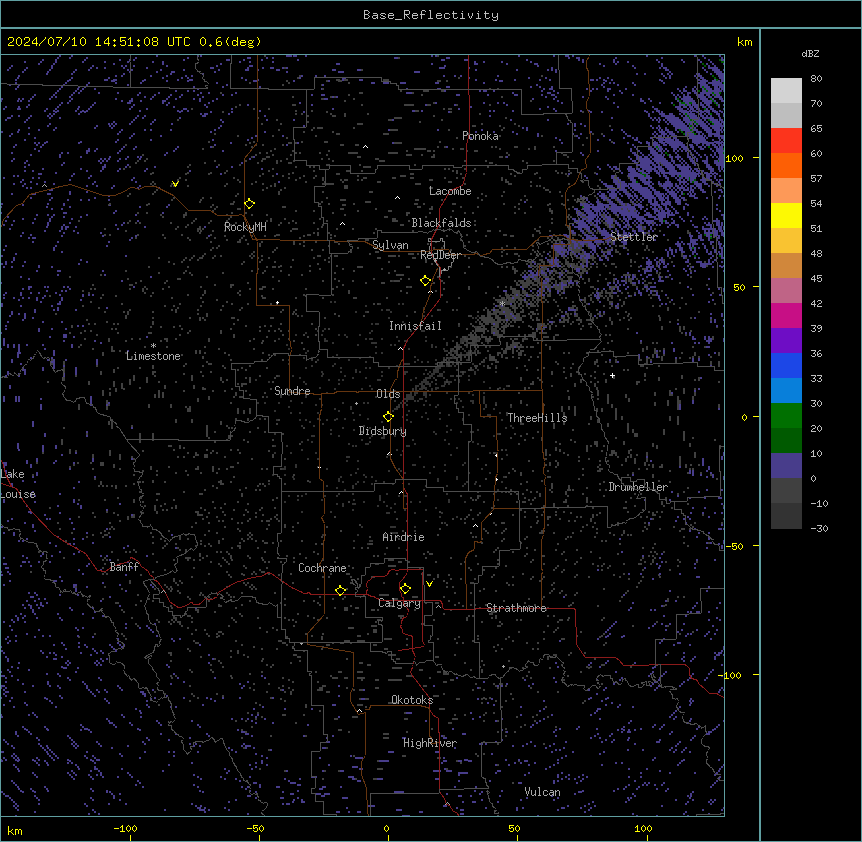Click the Olds label
The image size is (862, 842).
(388, 394)
